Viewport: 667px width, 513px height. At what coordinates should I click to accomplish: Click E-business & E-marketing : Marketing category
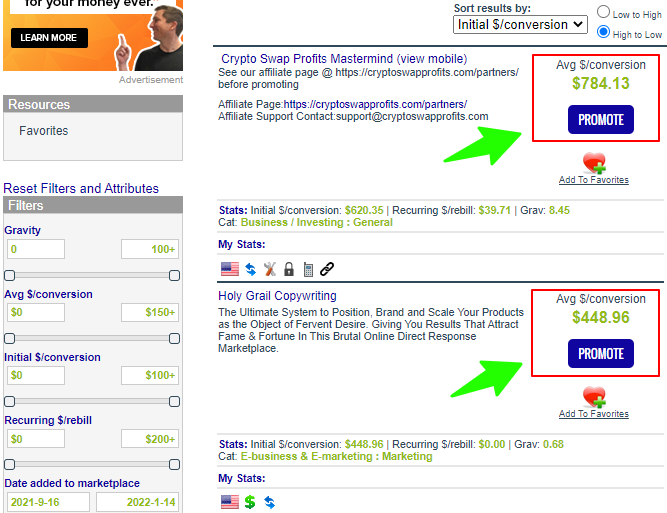coord(336,456)
